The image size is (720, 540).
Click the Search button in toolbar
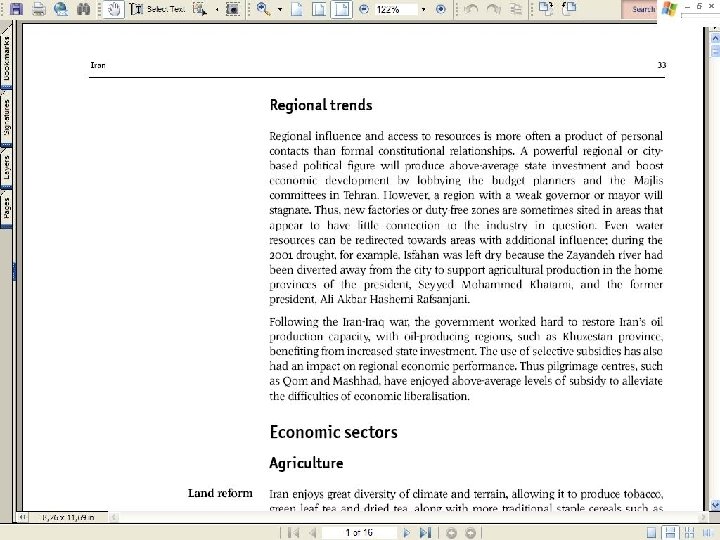tap(639, 9)
